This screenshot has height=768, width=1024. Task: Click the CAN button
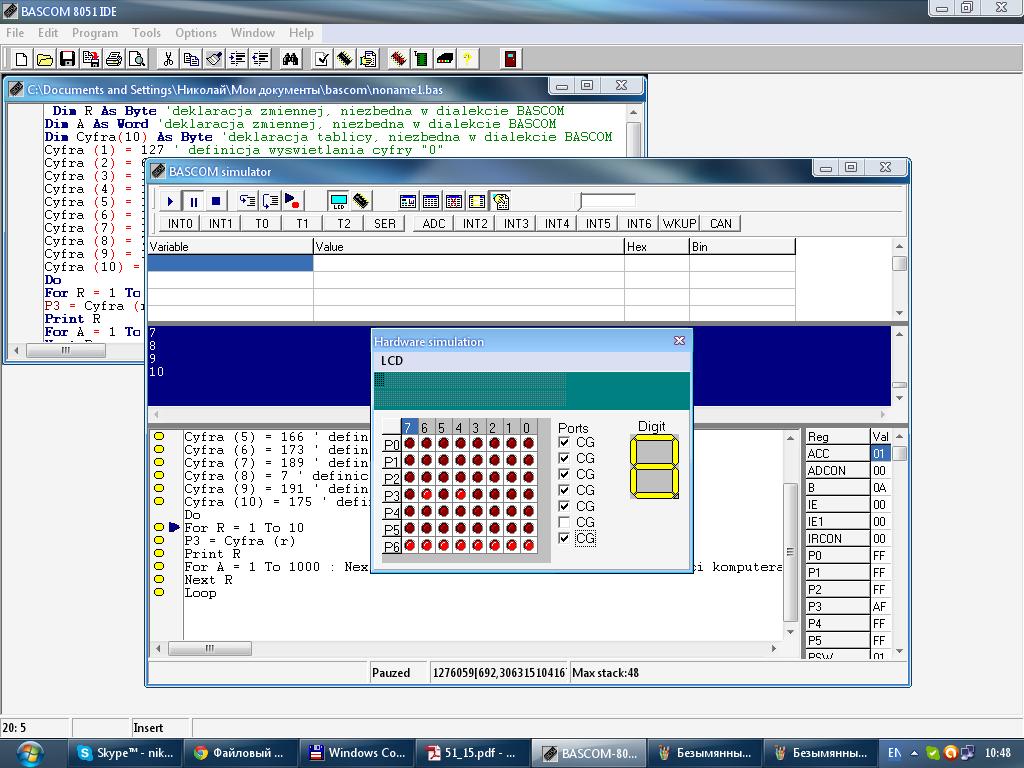(x=720, y=223)
